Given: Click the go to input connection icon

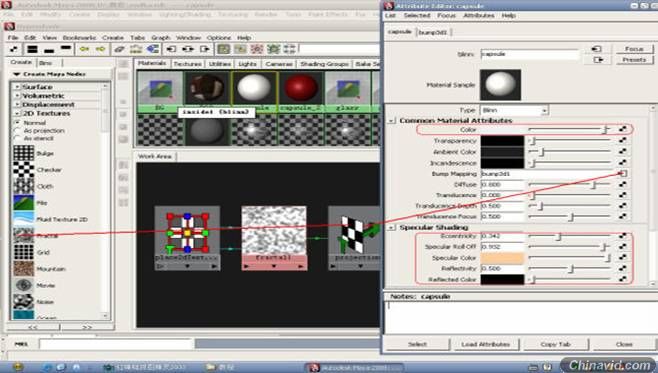Looking at the screenshot, I should click(596, 49).
